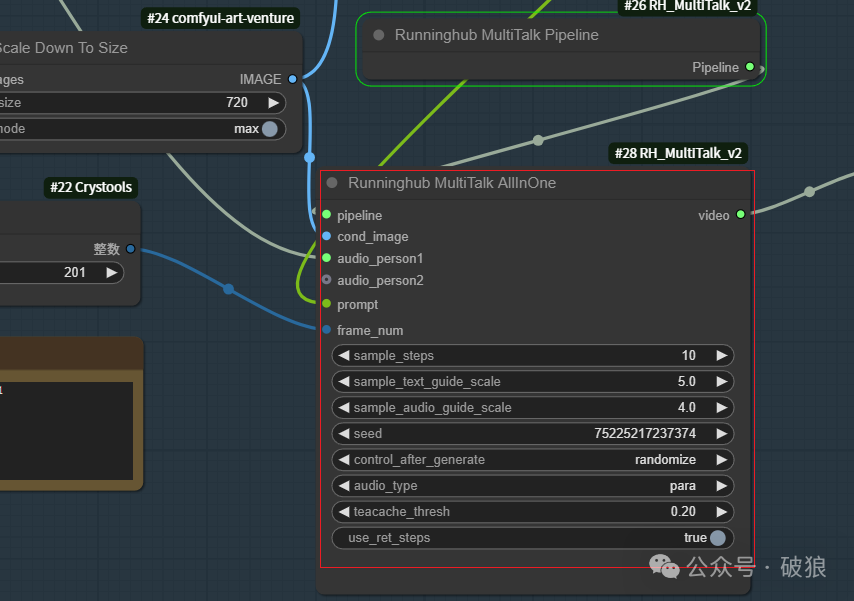Click the #28 RH_MultiTalk_v2 node badge
Image resolution: width=854 pixels, height=601 pixels.
(x=679, y=153)
